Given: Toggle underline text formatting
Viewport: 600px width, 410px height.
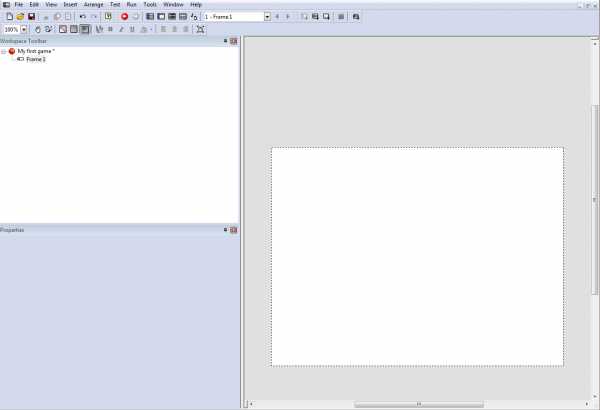Looking at the screenshot, I should 132,29.
